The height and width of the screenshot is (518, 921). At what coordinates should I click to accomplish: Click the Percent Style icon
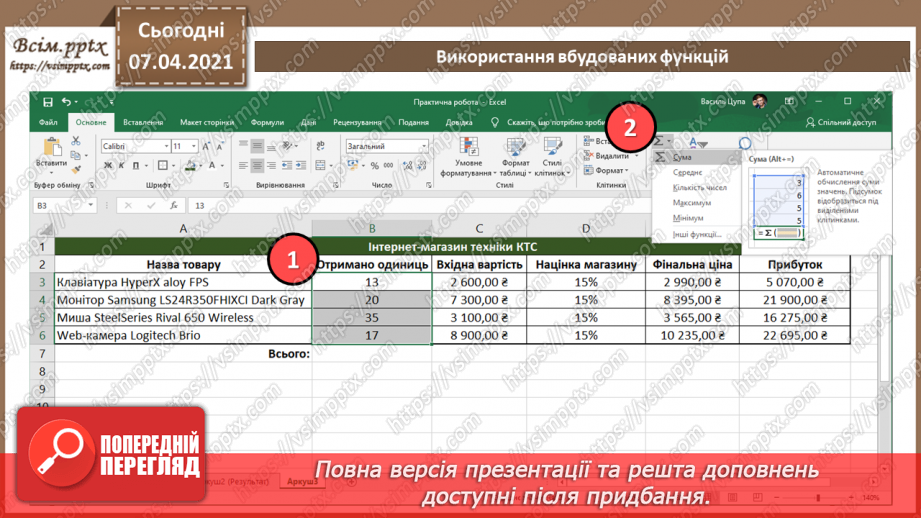click(x=374, y=166)
